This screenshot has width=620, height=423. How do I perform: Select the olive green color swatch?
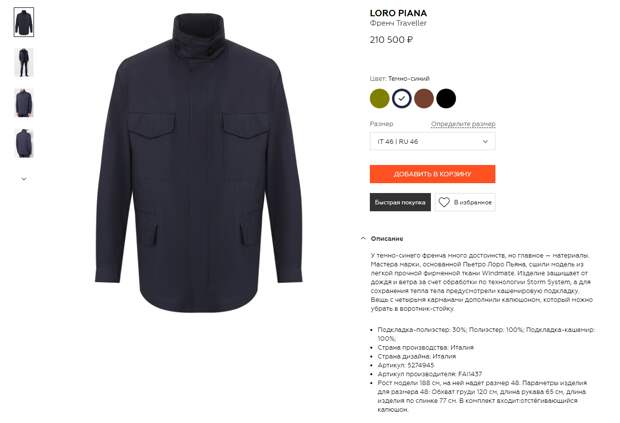click(380, 98)
